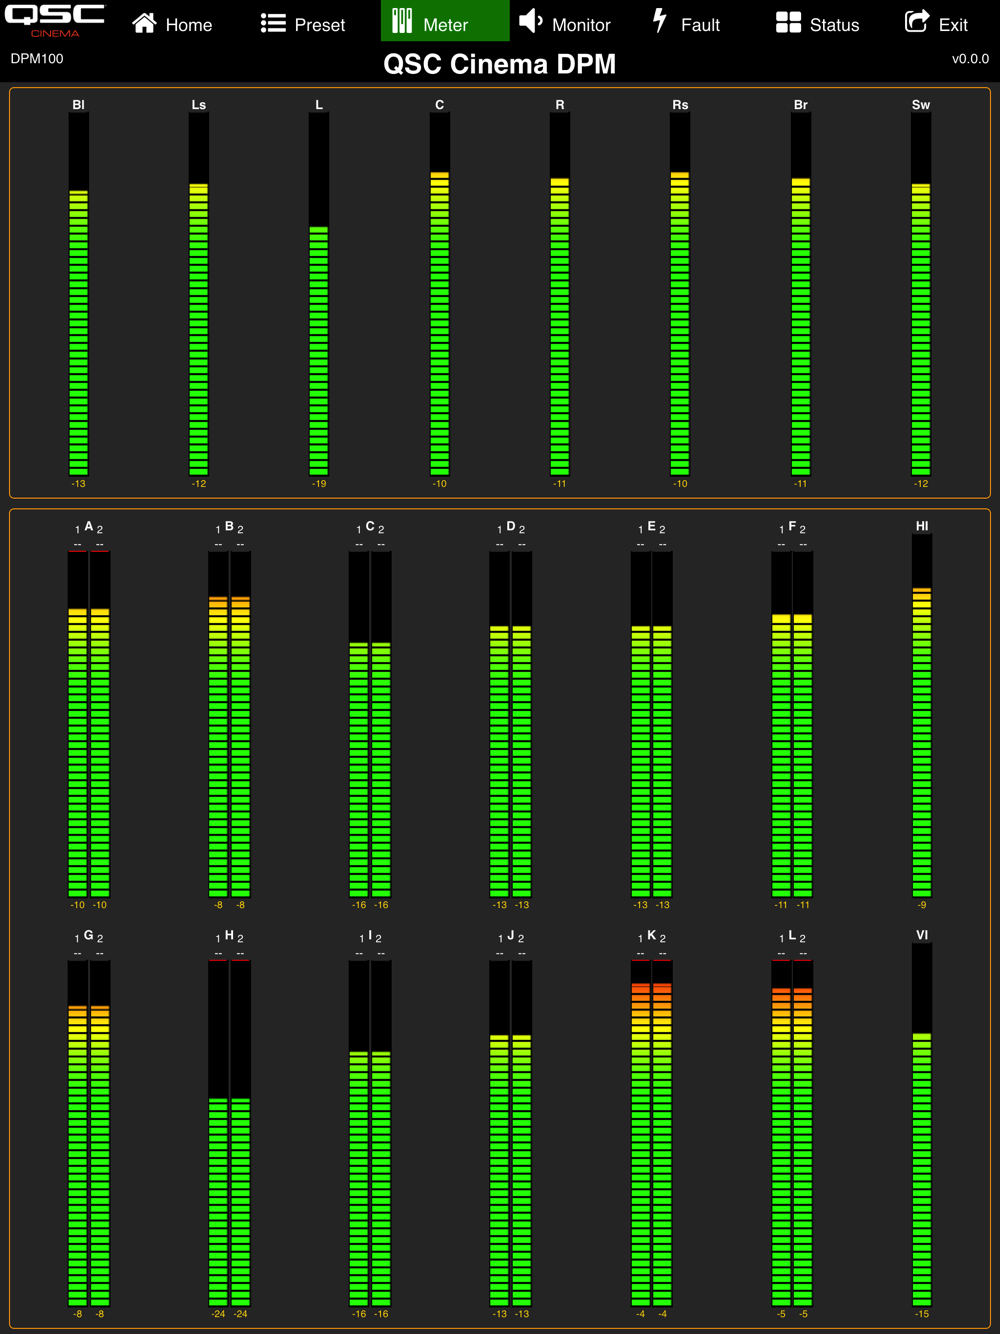Image resolution: width=1000 pixels, height=1334 pixels.
Task: Select the Meter tab label
Action: click(x=446, y=25)
